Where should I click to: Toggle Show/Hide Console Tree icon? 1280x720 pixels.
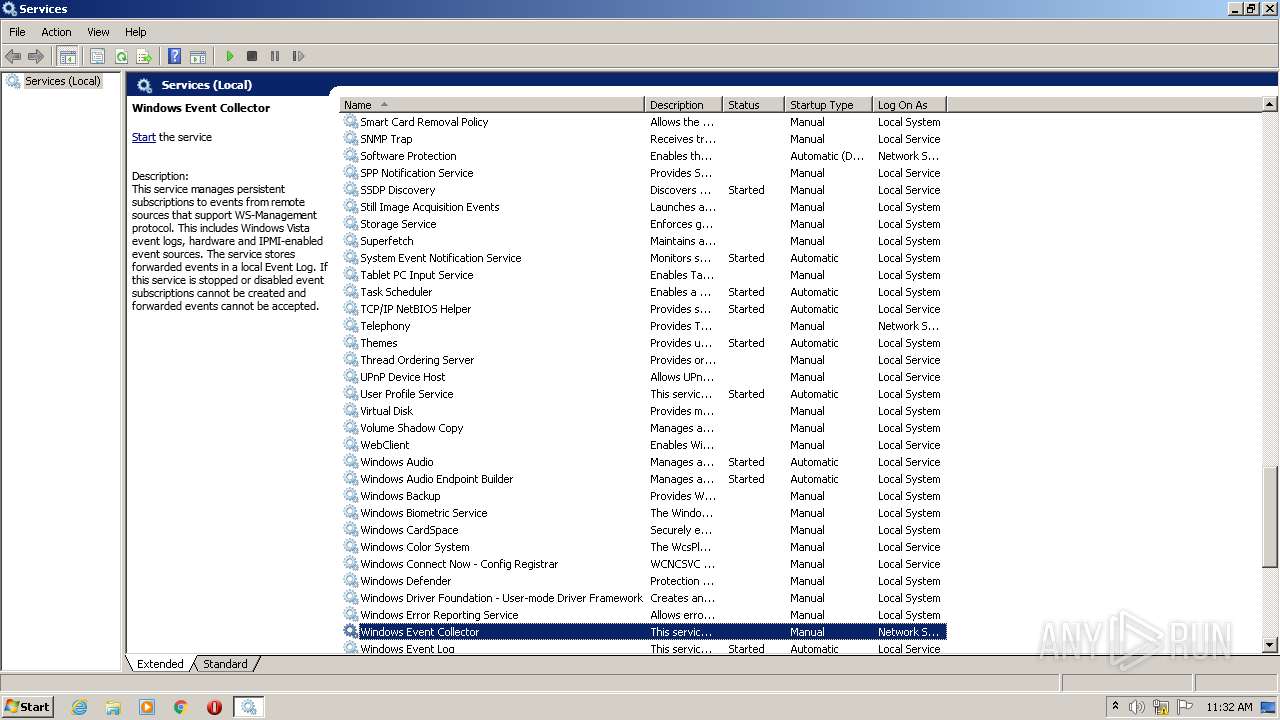coord(67,56)
